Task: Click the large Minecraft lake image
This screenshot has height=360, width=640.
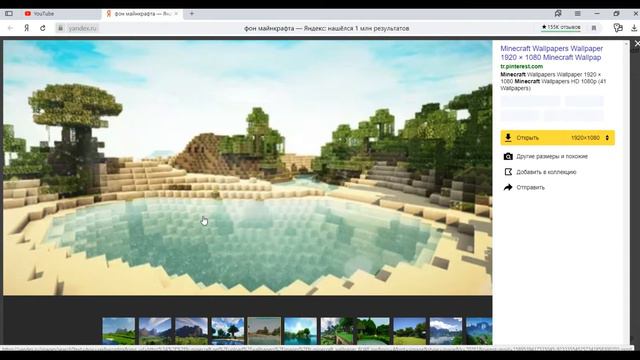Action: pyautogui.click(x=248, y=167)
